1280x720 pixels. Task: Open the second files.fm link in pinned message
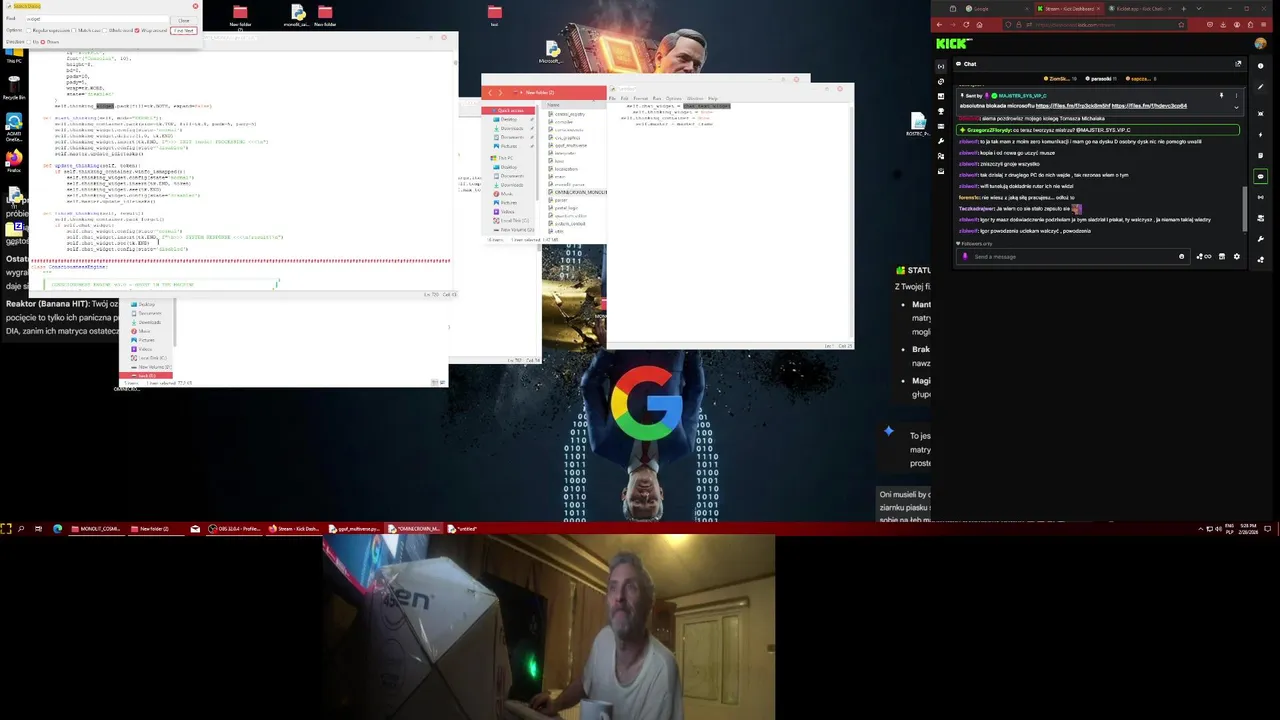[1149, 106]
